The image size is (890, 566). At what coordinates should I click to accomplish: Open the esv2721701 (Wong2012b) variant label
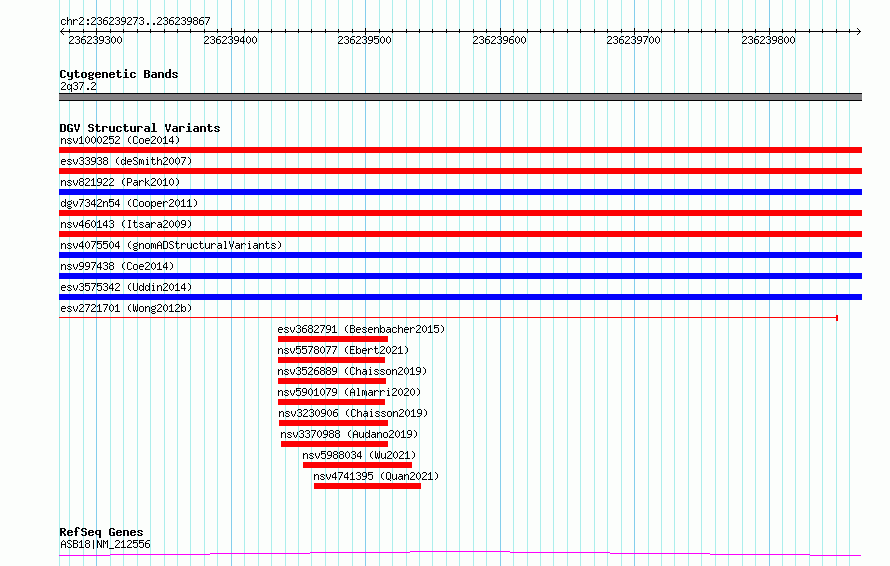pyautogui.click(x=126, y=308)
